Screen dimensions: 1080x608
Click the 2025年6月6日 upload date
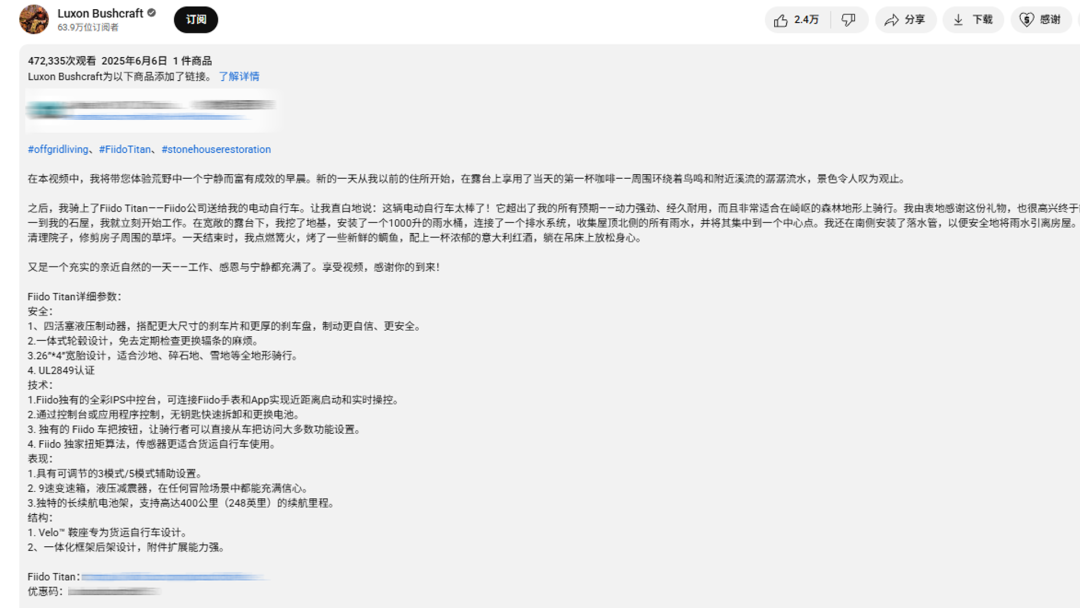[x=134, y=61]
